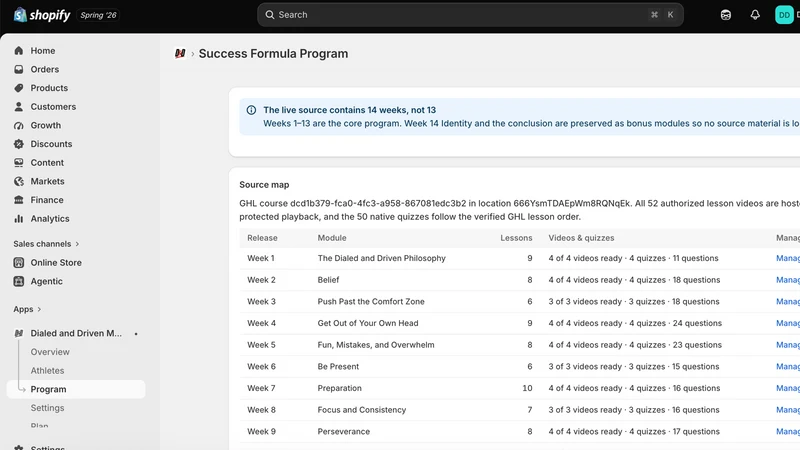
Task: Click 'Push Past the Comfort Zone' module
Action: click(x=371, y=302)
